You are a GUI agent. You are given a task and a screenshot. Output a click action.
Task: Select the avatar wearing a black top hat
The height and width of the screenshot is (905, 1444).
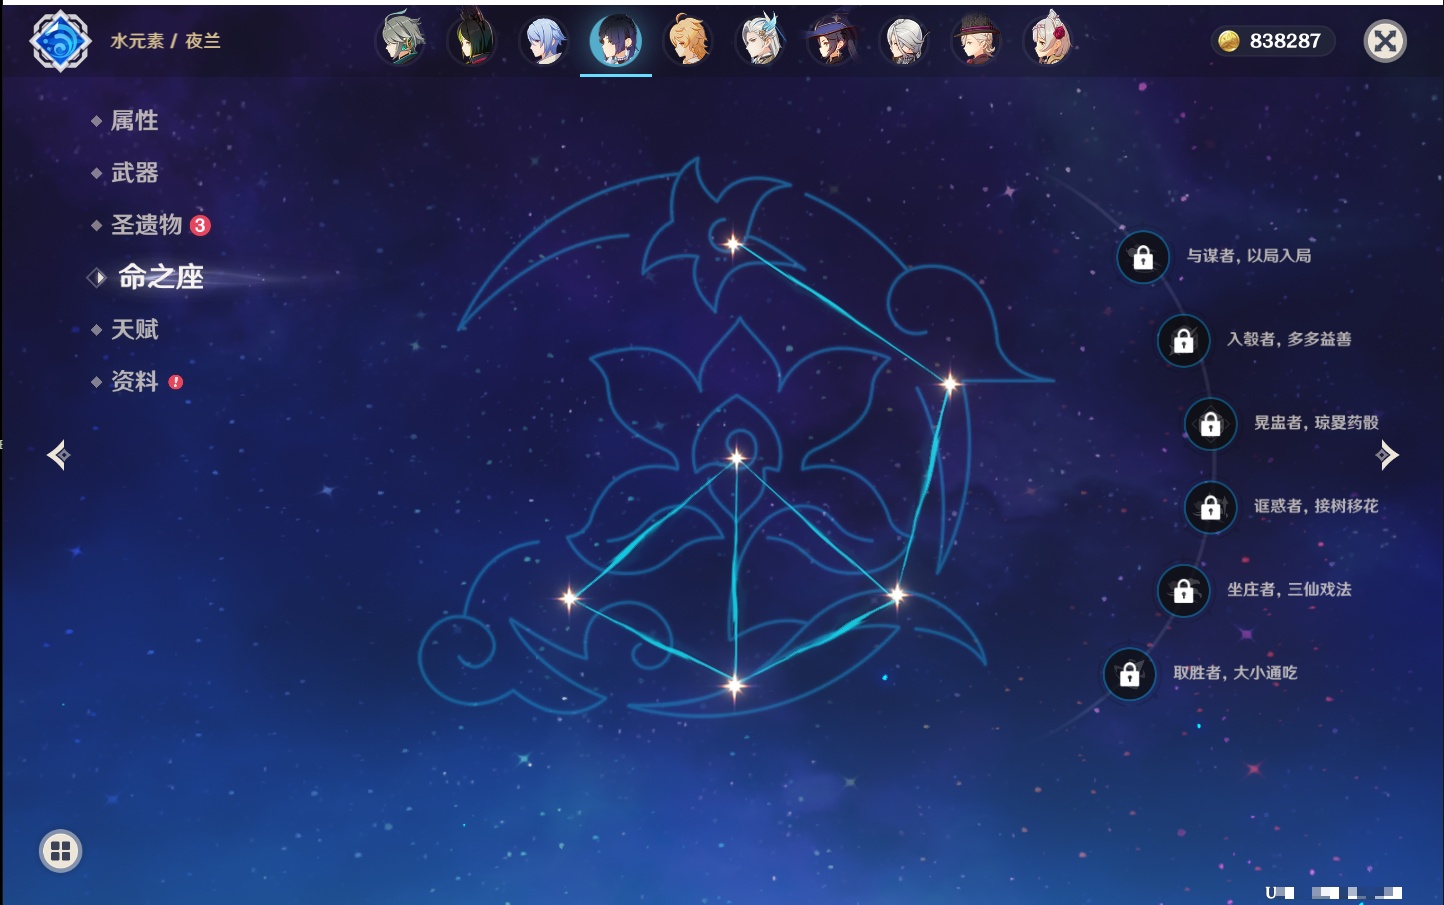976,40
